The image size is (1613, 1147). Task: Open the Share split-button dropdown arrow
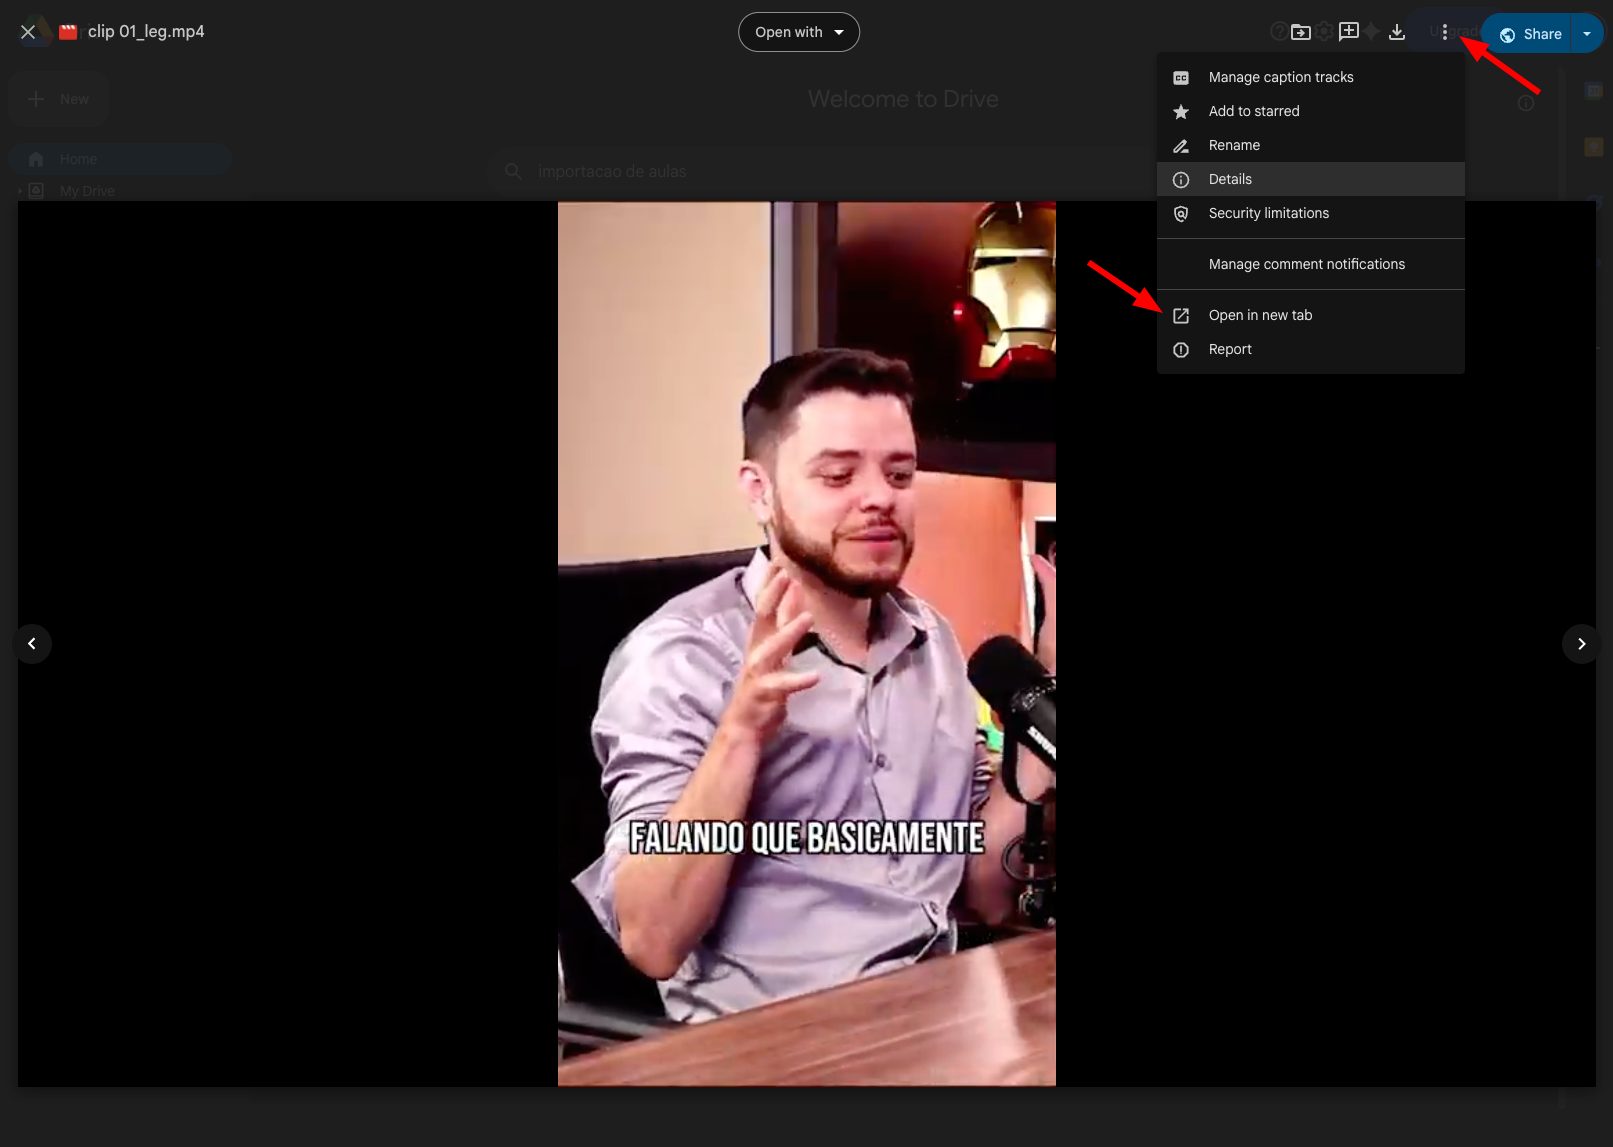1586,33
